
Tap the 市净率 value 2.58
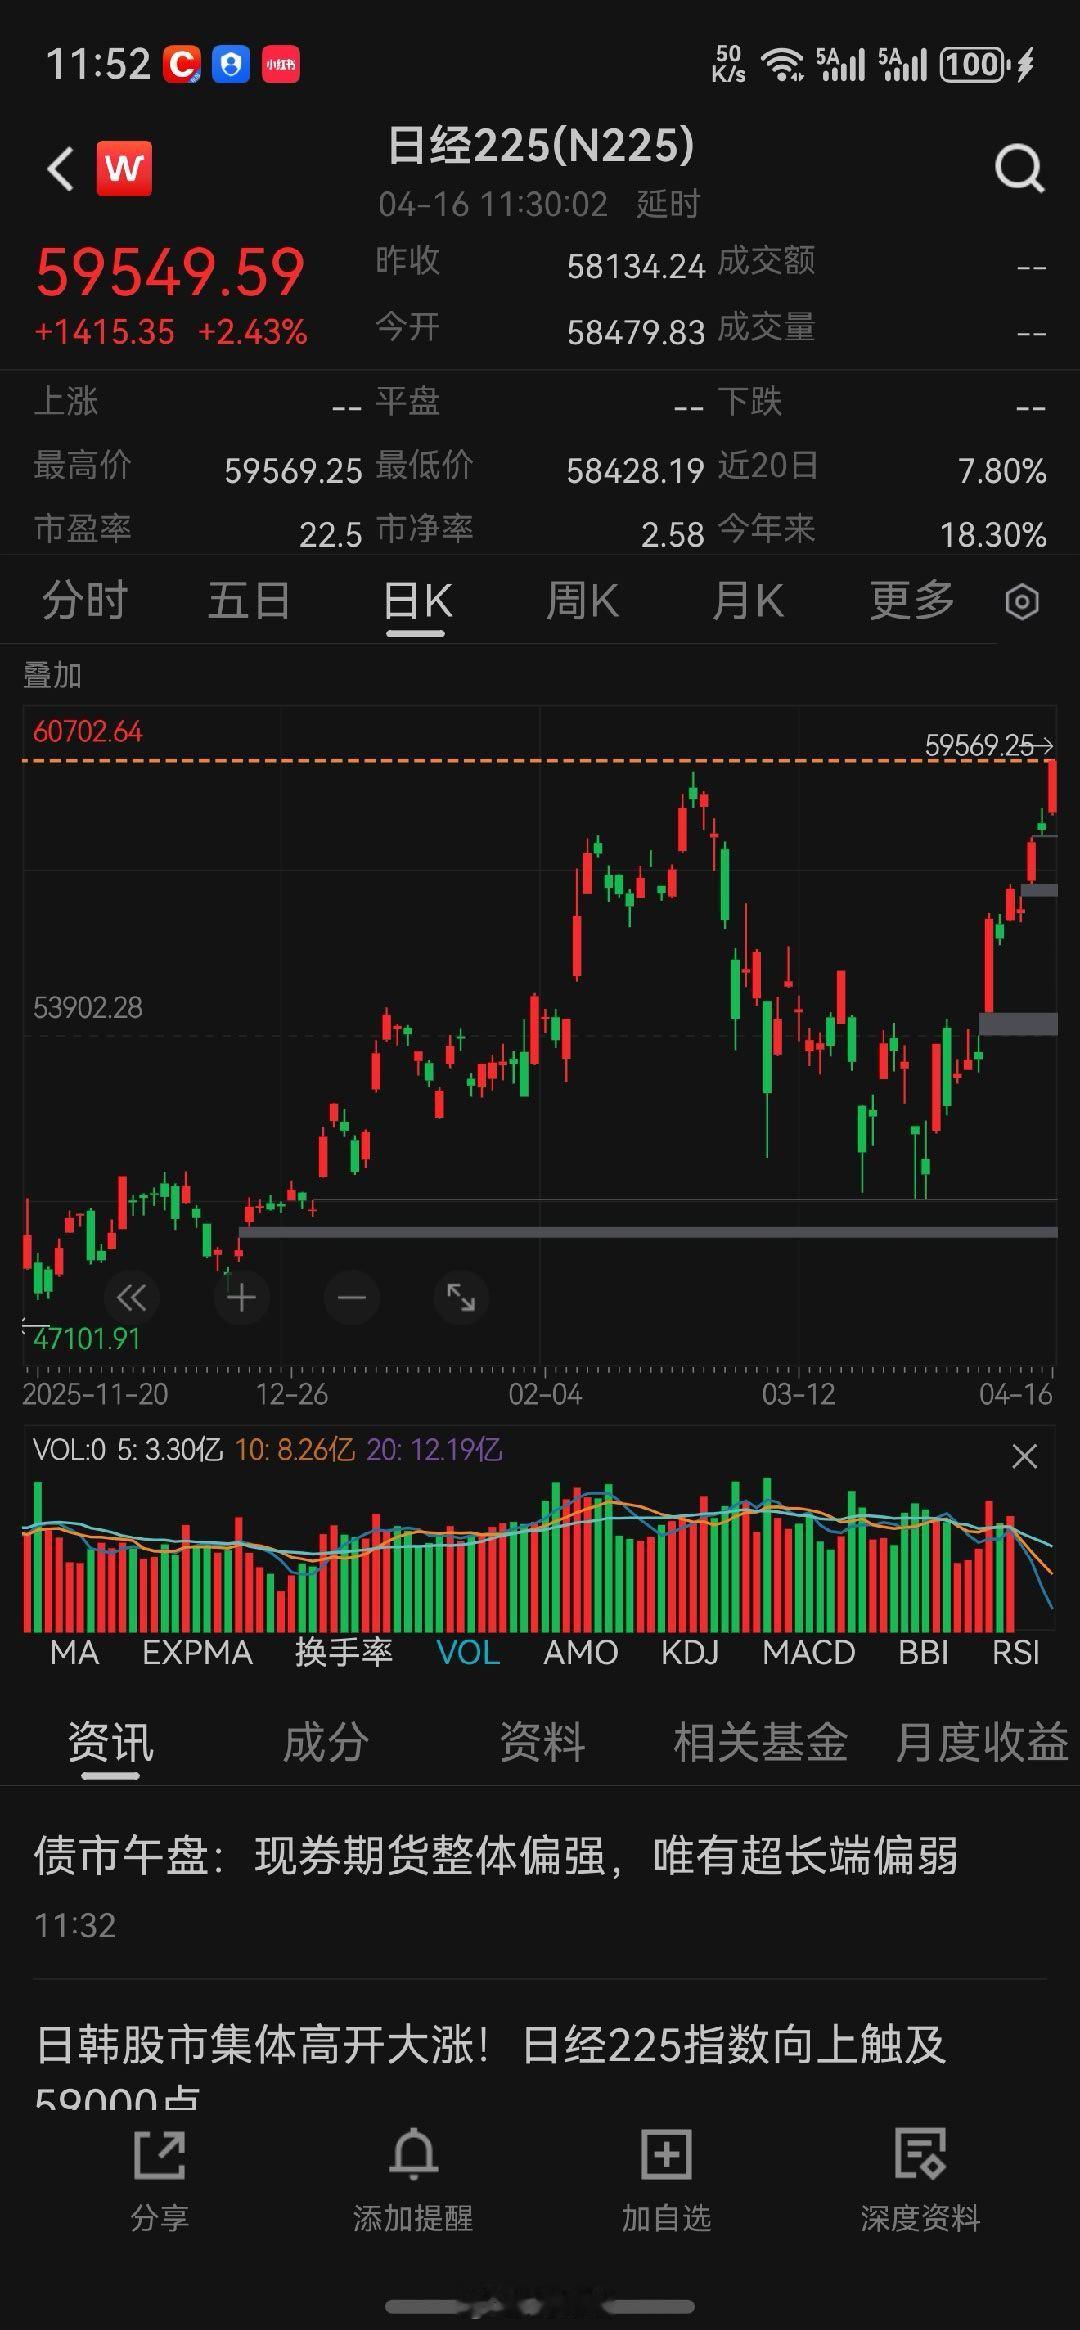coord(672,535)
